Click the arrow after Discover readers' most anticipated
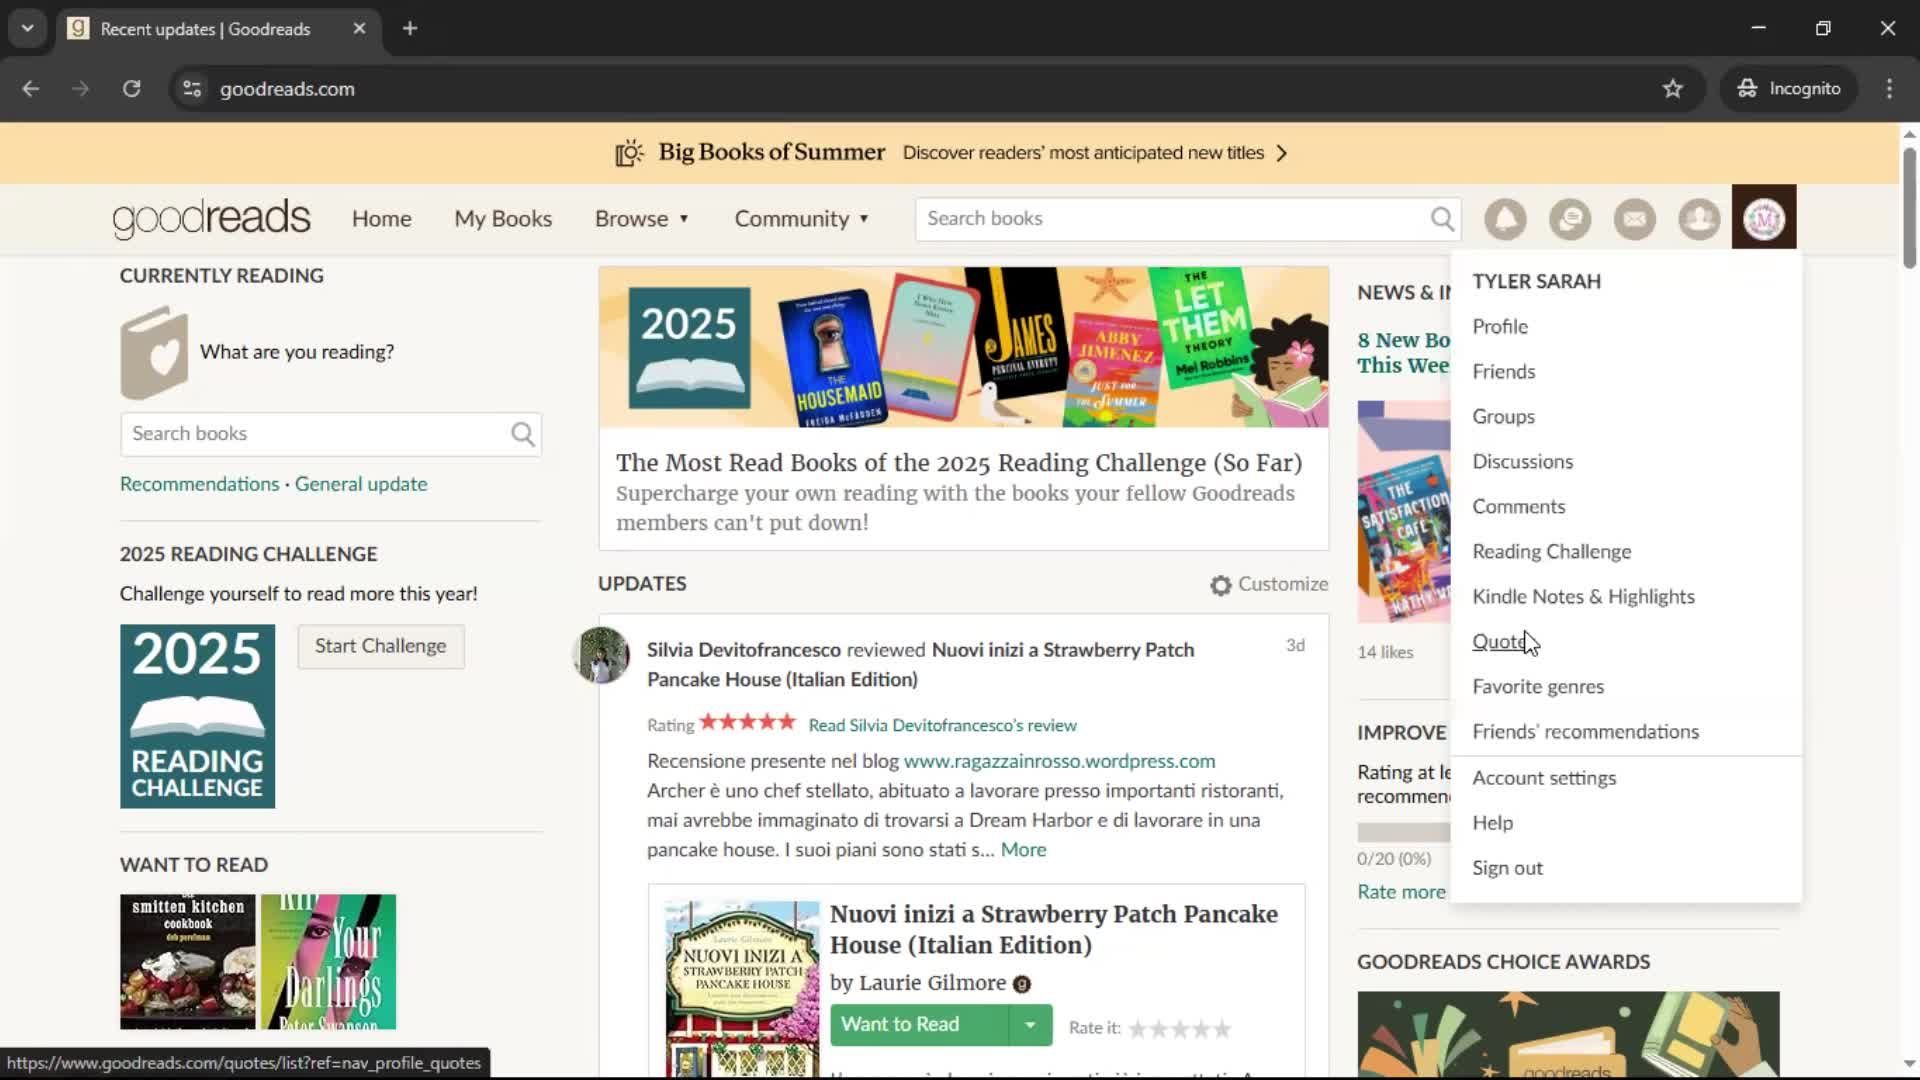The width and height of the screenshot is (1920, 1080). [x=1282, y=153]
